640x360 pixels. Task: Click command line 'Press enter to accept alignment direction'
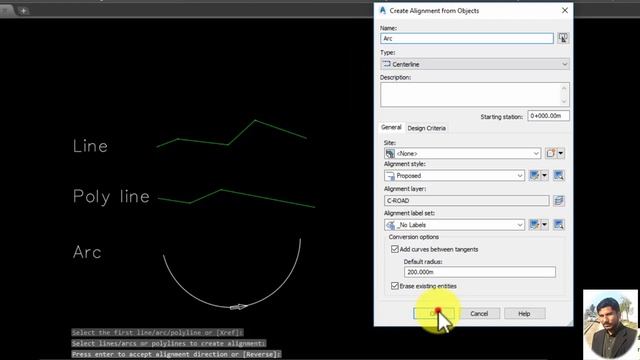click(x=176, y=354)
